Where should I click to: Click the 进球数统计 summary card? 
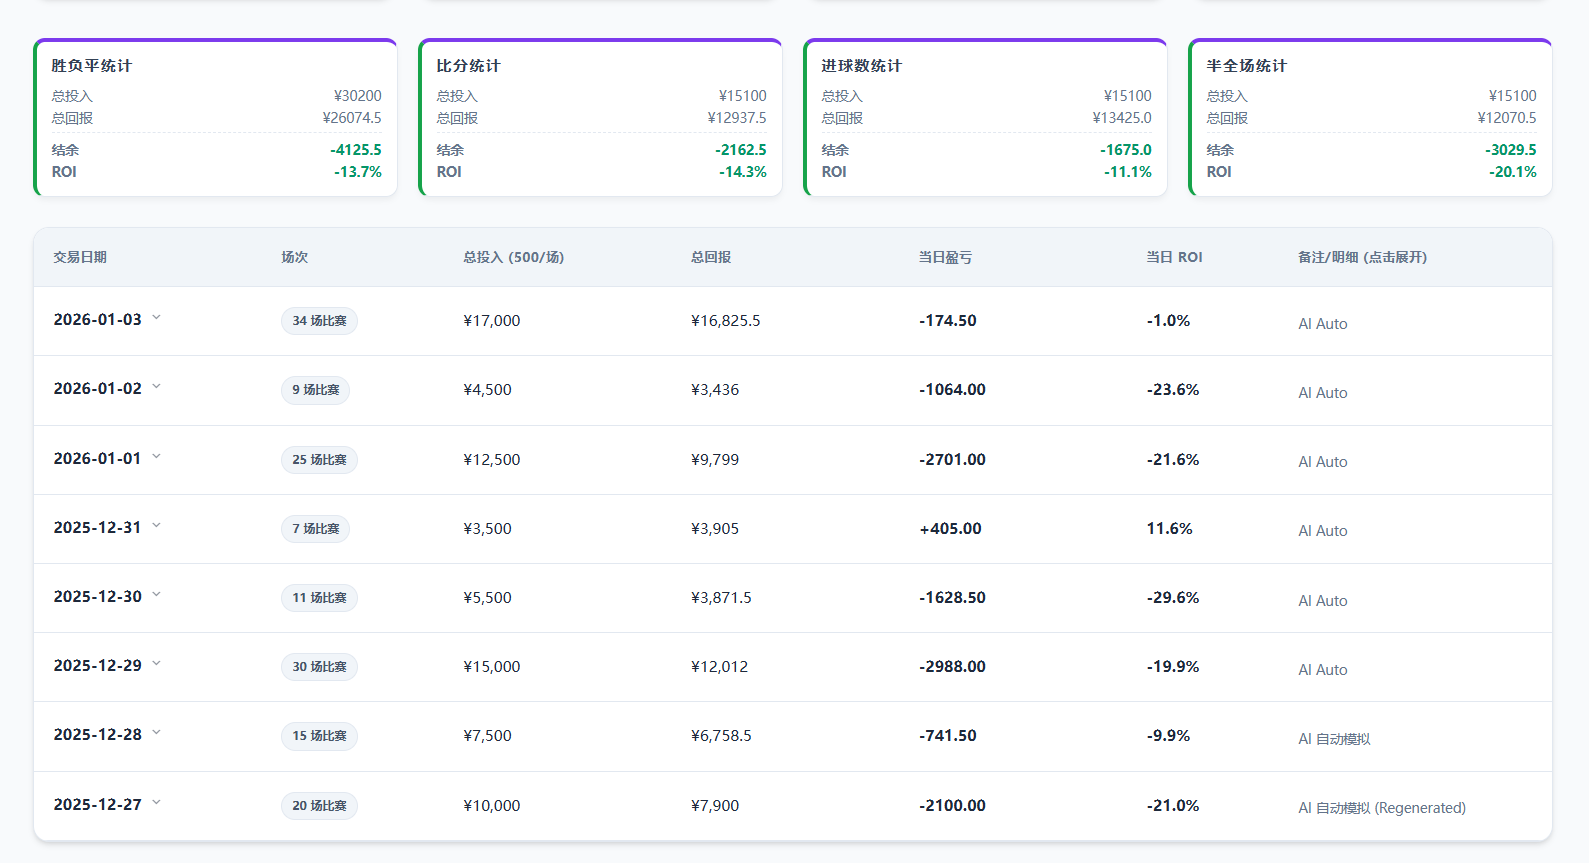[x=986, y=118]
